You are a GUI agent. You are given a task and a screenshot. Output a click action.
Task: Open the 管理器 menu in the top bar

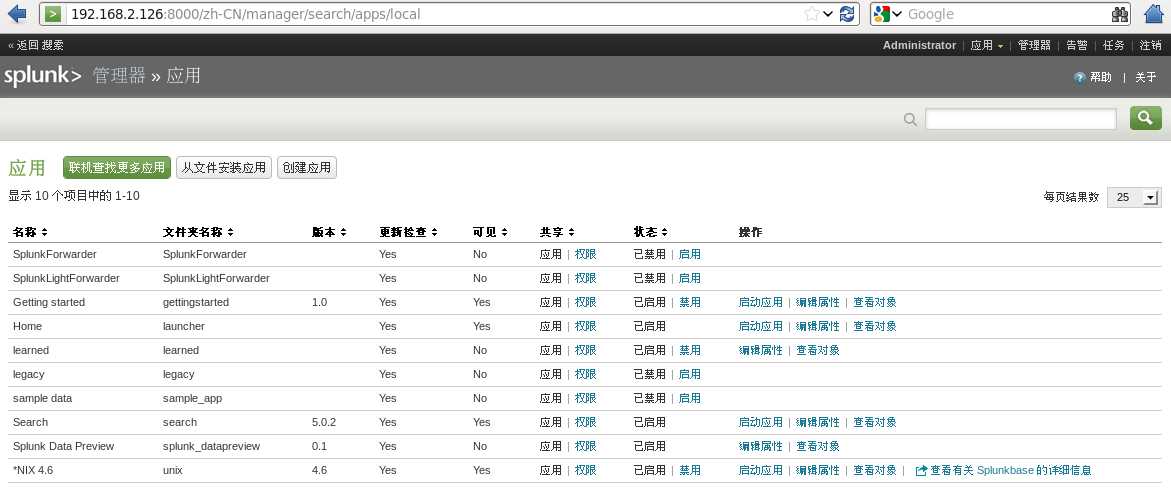[1034, 46]
